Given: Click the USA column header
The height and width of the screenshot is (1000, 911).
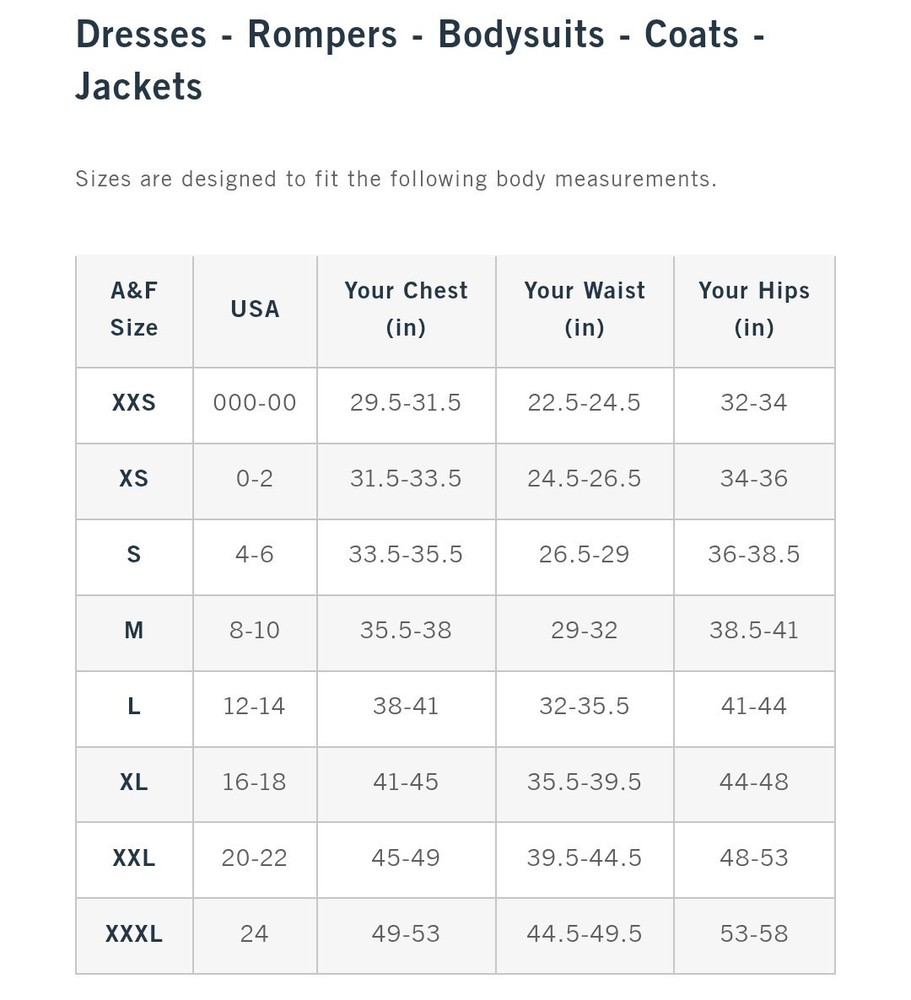Looking at the screenshot, I should click(255, 309).
